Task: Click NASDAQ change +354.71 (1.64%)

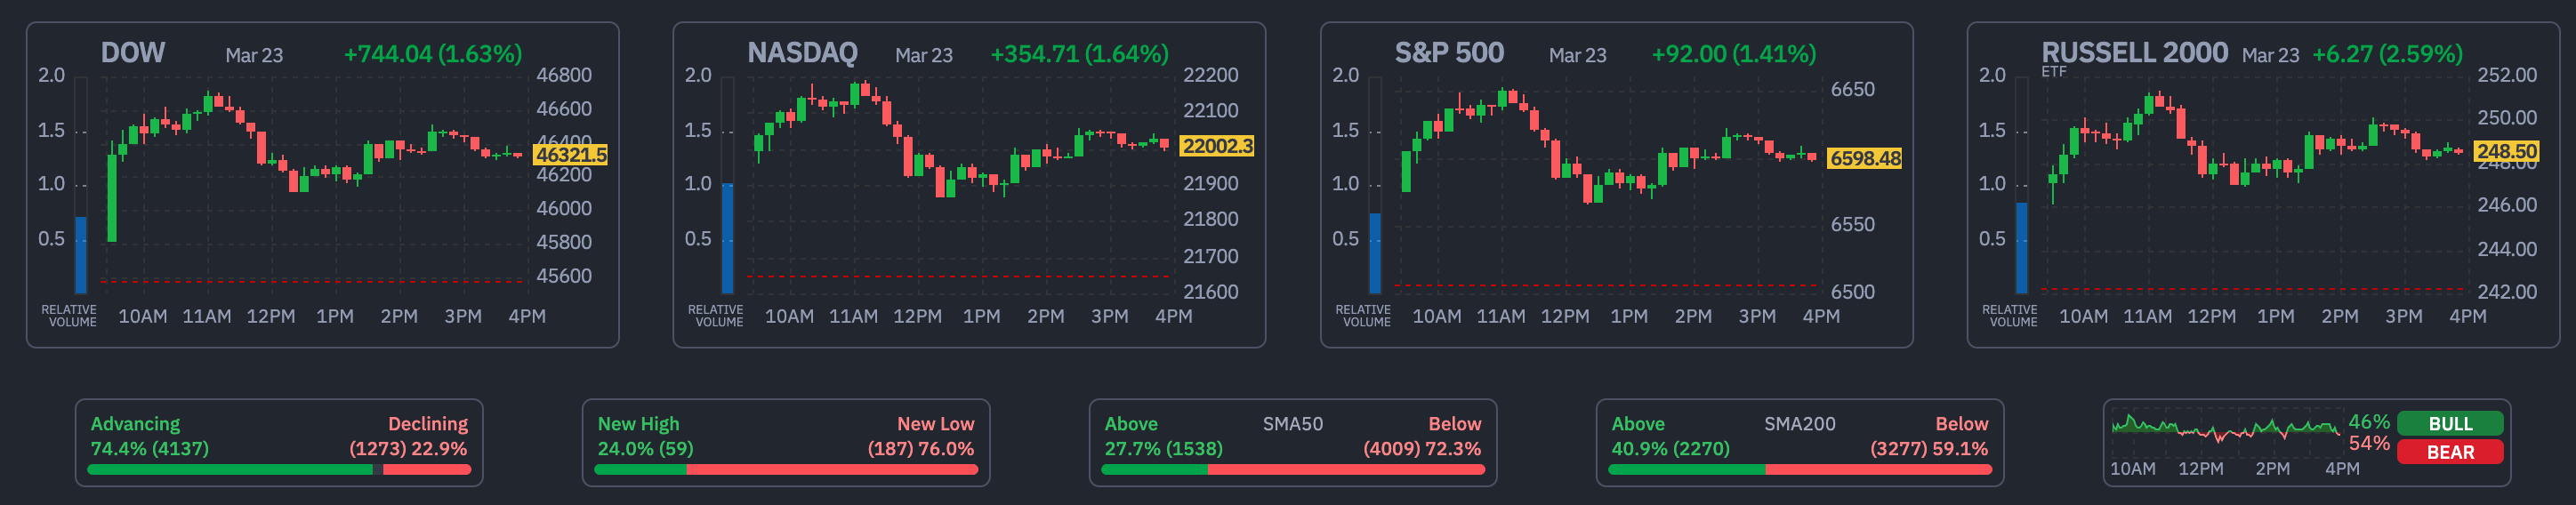Action: coord(1079,54)
